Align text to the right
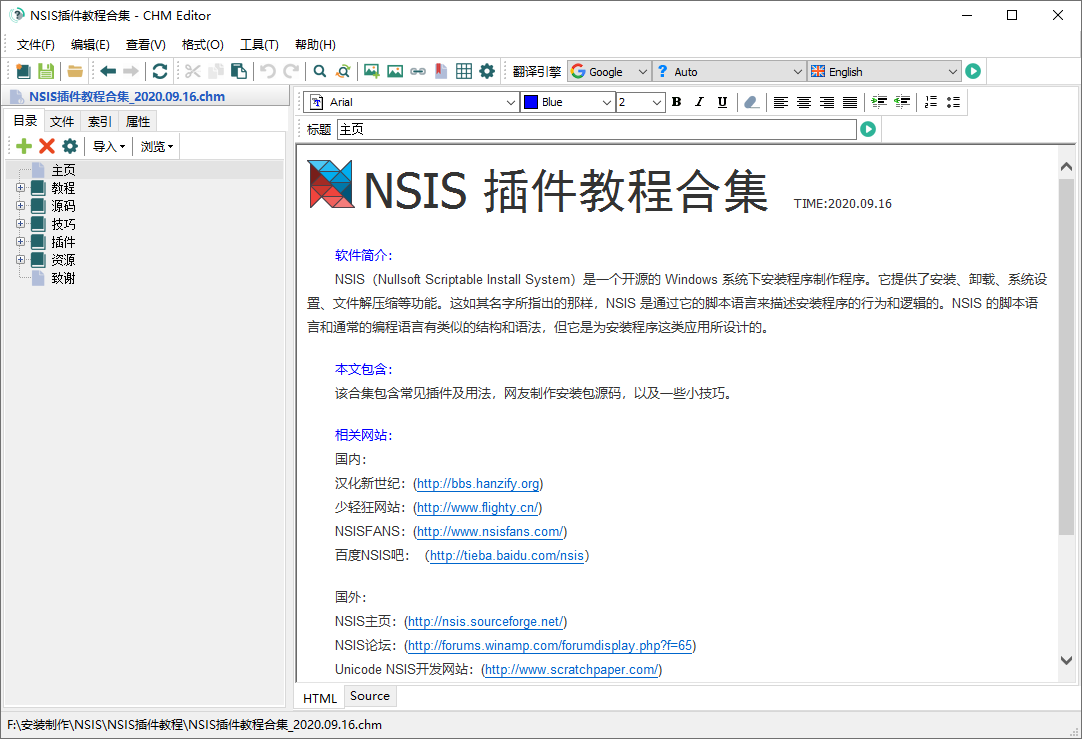The height and width of the screenshot is (739, 1082). [827, 102]
